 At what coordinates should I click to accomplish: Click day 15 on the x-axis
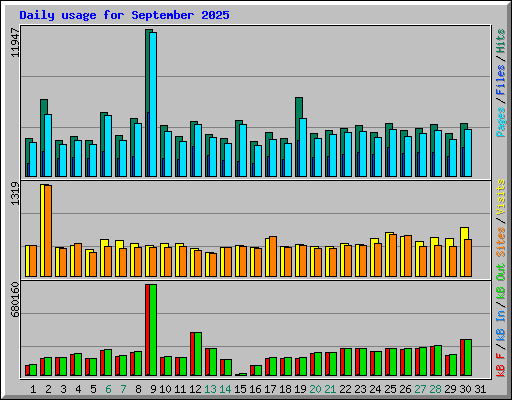pyautogui.click(x=240, y=389)
